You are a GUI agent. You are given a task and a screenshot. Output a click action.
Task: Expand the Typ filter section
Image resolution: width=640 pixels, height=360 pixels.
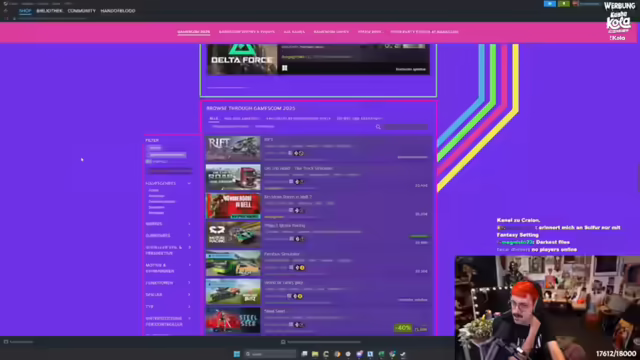pos(189,307)
